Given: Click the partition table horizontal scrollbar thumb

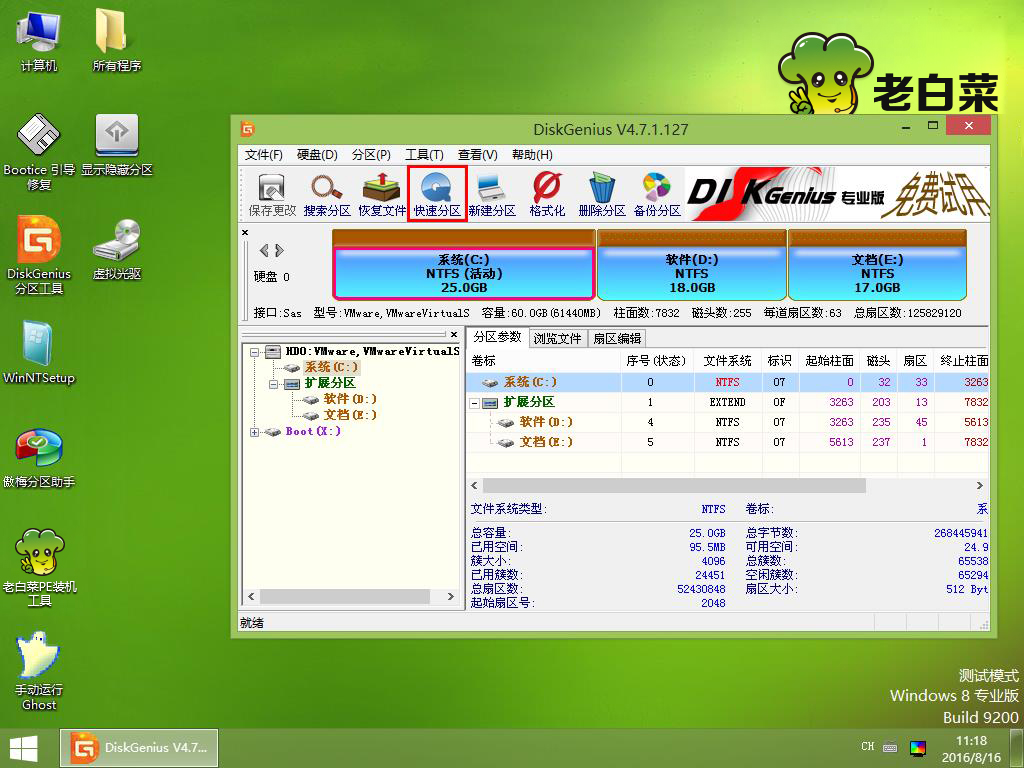Looking at the screenshot, I should click(674, 486).
